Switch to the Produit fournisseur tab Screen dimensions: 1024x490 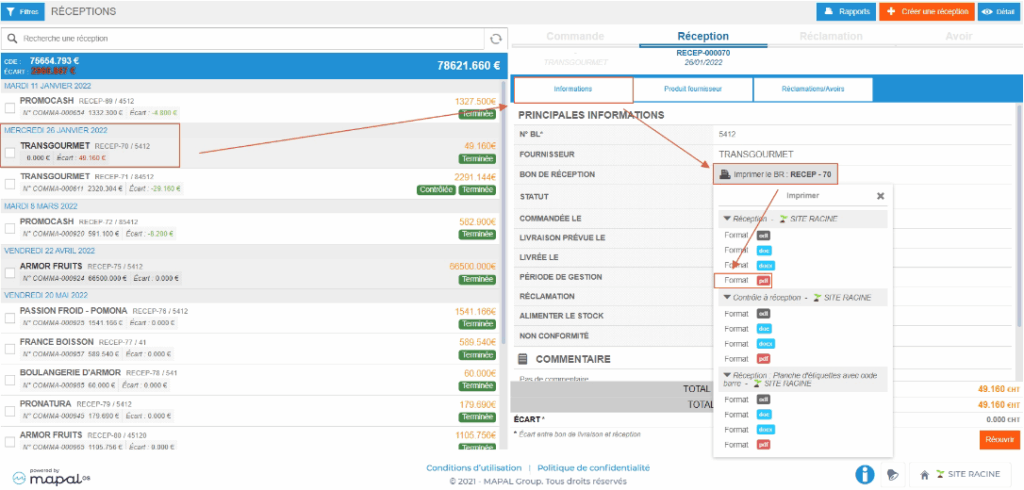pos(693,89)
